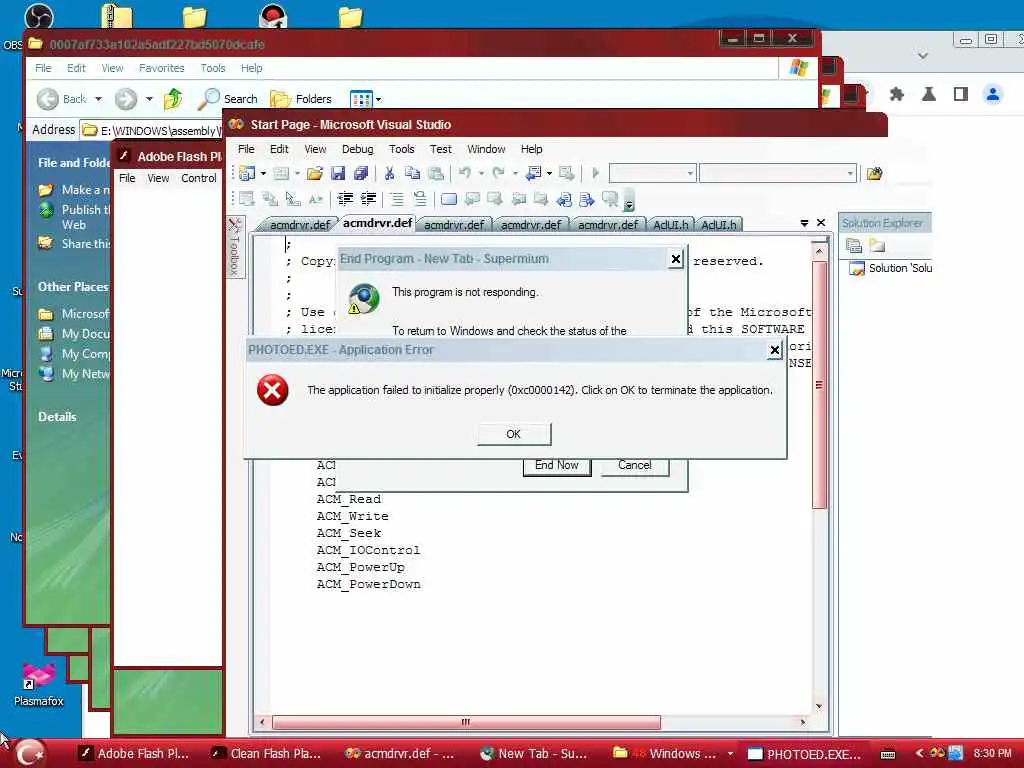Click the Copy icon in Visual Studio toolbar
This screenshot has width=1024, height=768.
[x=412, y=173]
